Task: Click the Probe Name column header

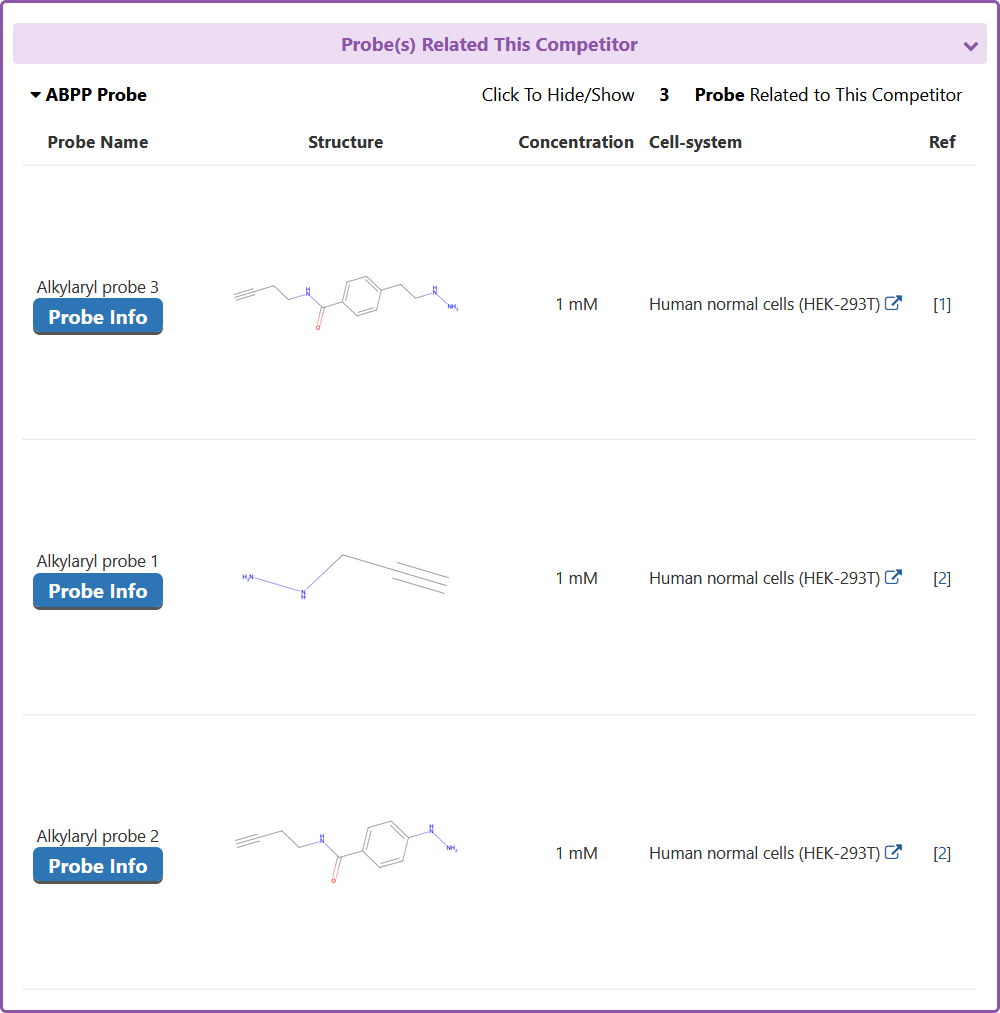Action: tap(98, 142)
